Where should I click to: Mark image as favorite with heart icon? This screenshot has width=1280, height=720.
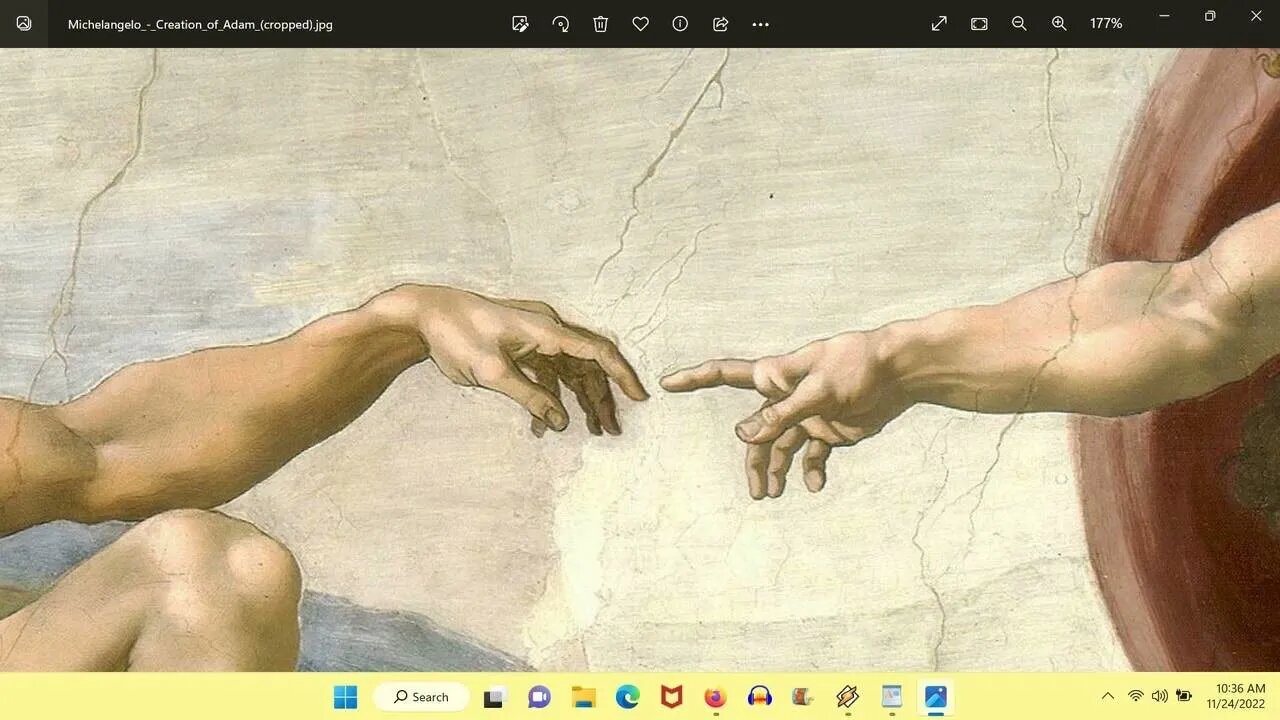(640, 24)
